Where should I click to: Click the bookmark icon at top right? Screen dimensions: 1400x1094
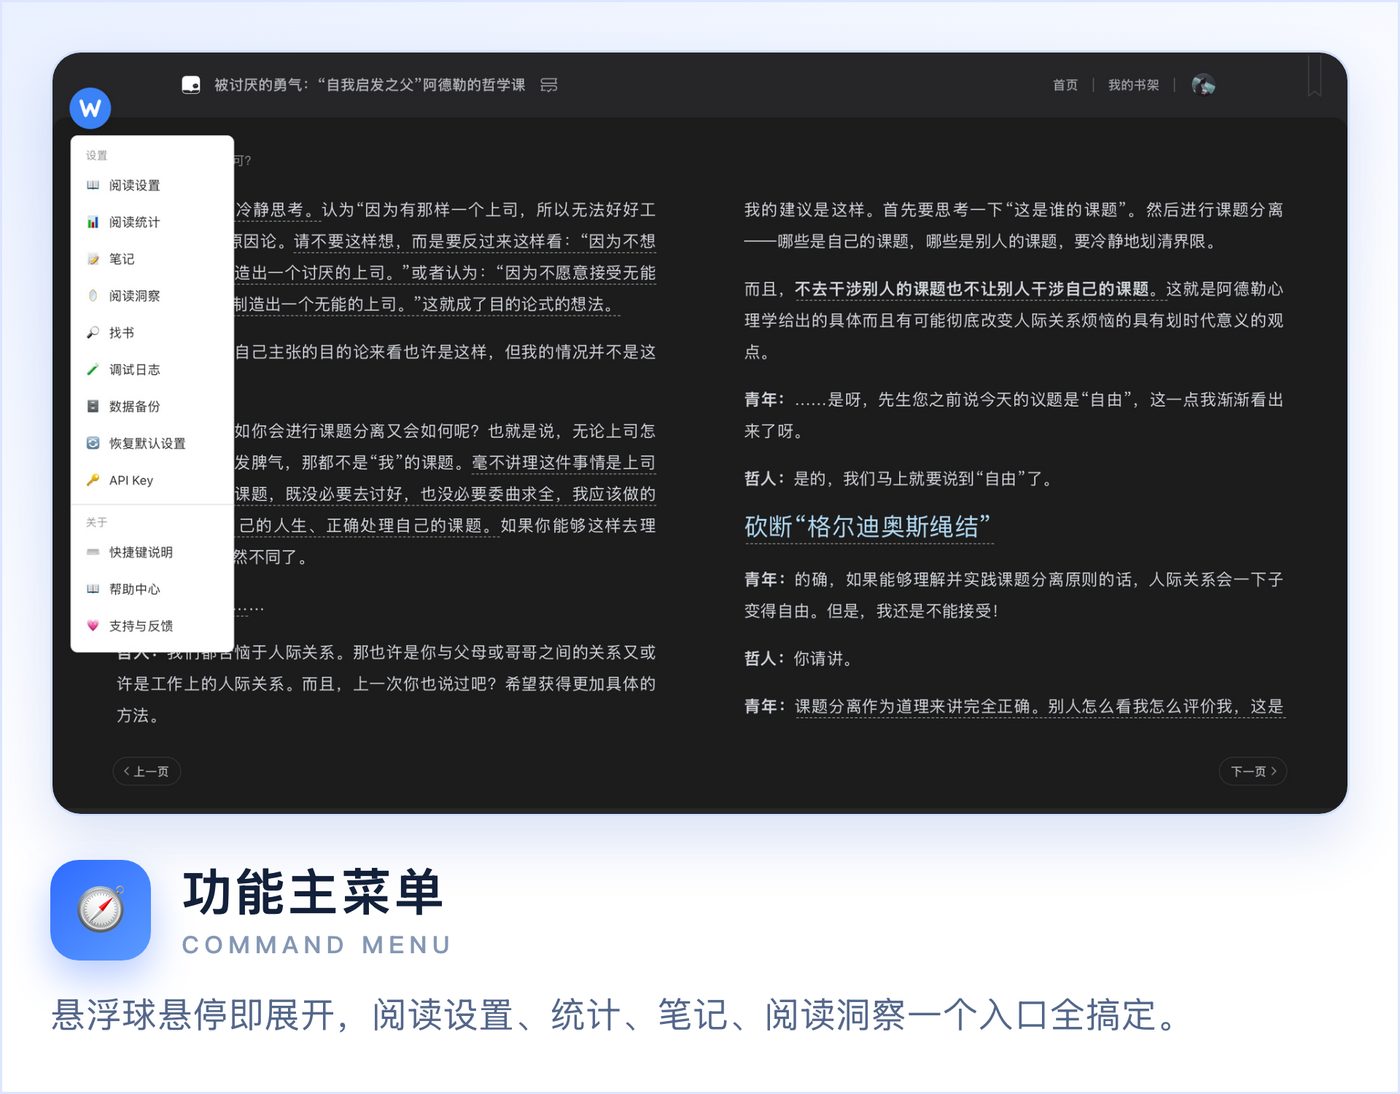(x=1314, y=76)
